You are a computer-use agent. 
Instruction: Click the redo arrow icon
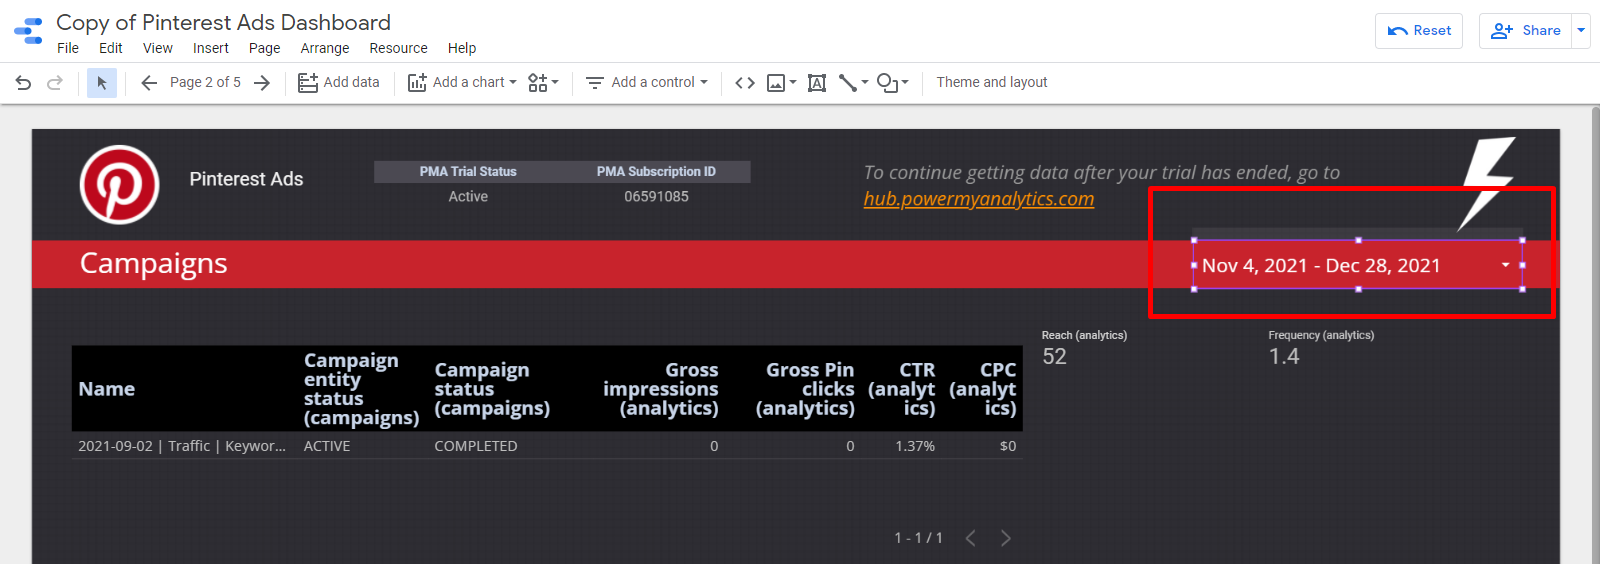pos(55,83)
